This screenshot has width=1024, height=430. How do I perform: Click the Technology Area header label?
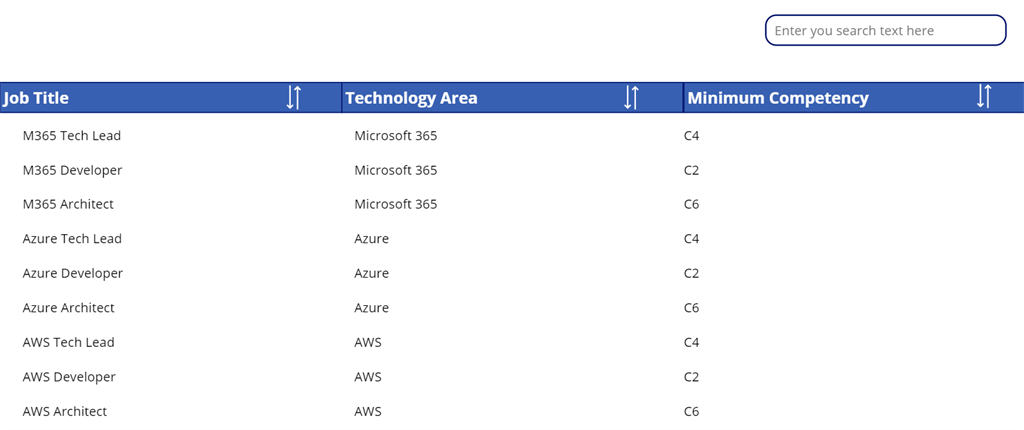click(x=411, y=98)
